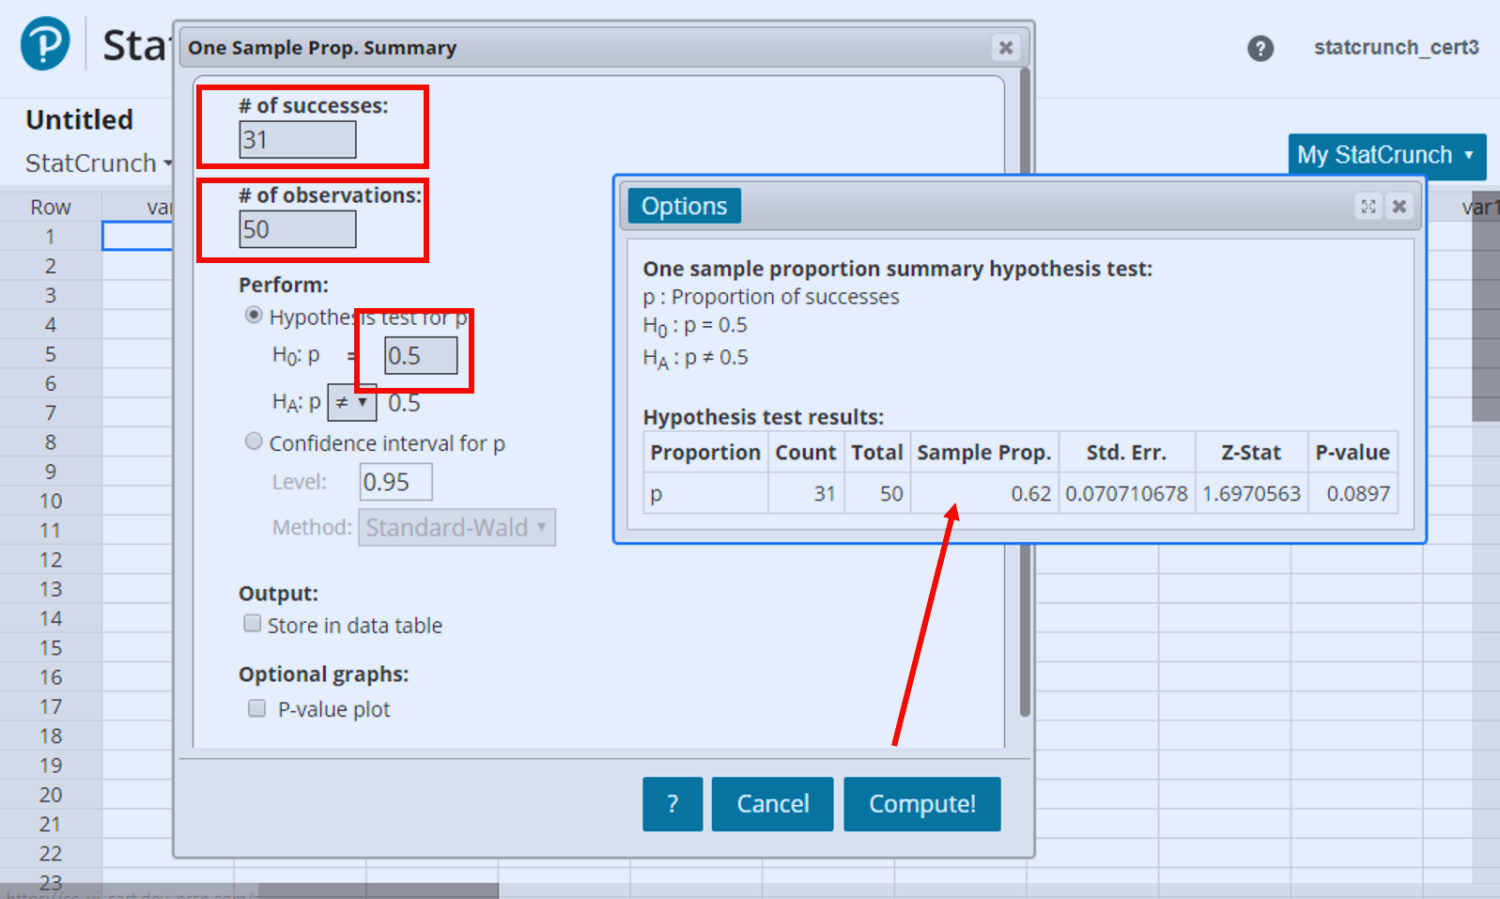Click the dialog's vertical scrollbar

1024,400
